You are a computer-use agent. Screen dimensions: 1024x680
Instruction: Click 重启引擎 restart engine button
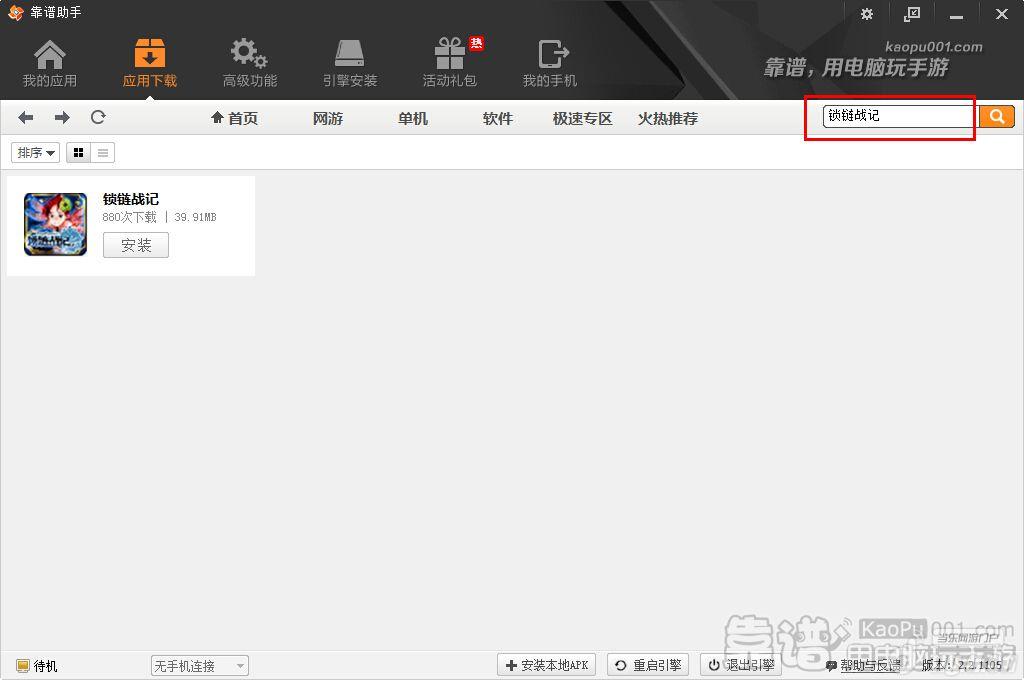point(648,665)
